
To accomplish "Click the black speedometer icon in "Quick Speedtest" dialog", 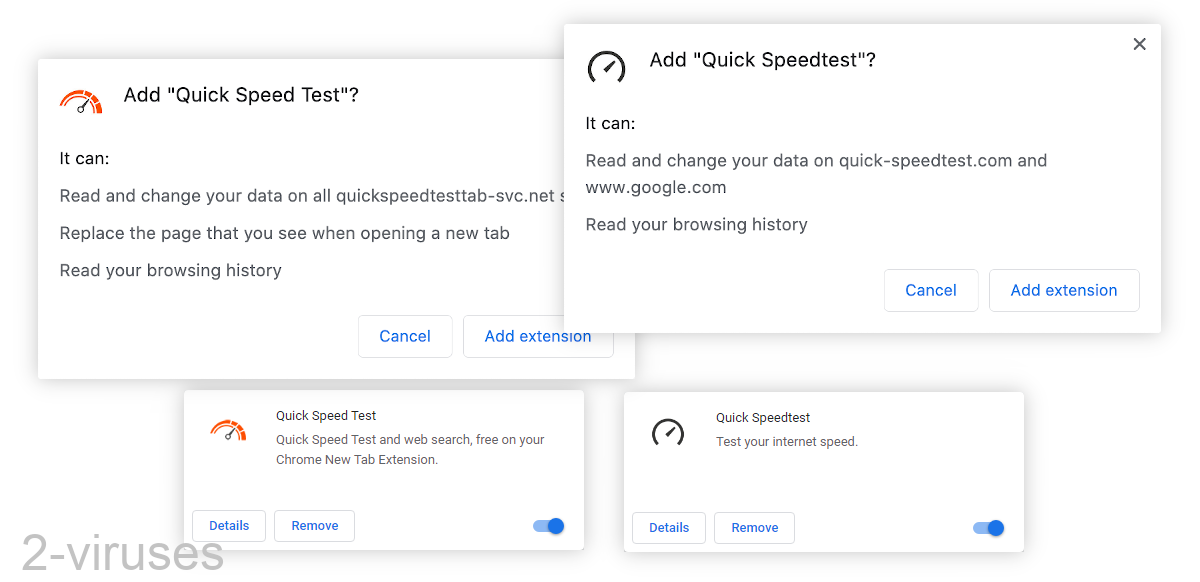I will pyautogui.click(x=607, y=67).
